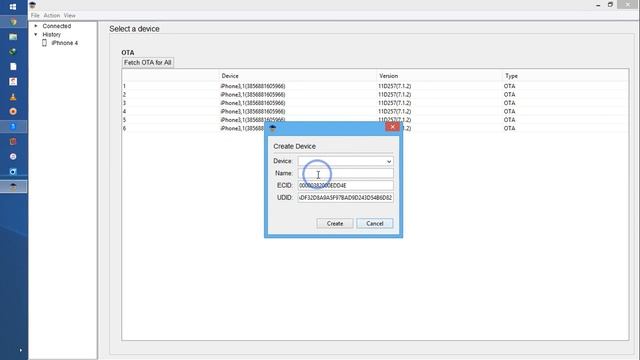Image resolution: width=640 pixels, height=360 pixels.
Task: Select the History tree label
Action: pyautogui.click(x=52, y=34)
